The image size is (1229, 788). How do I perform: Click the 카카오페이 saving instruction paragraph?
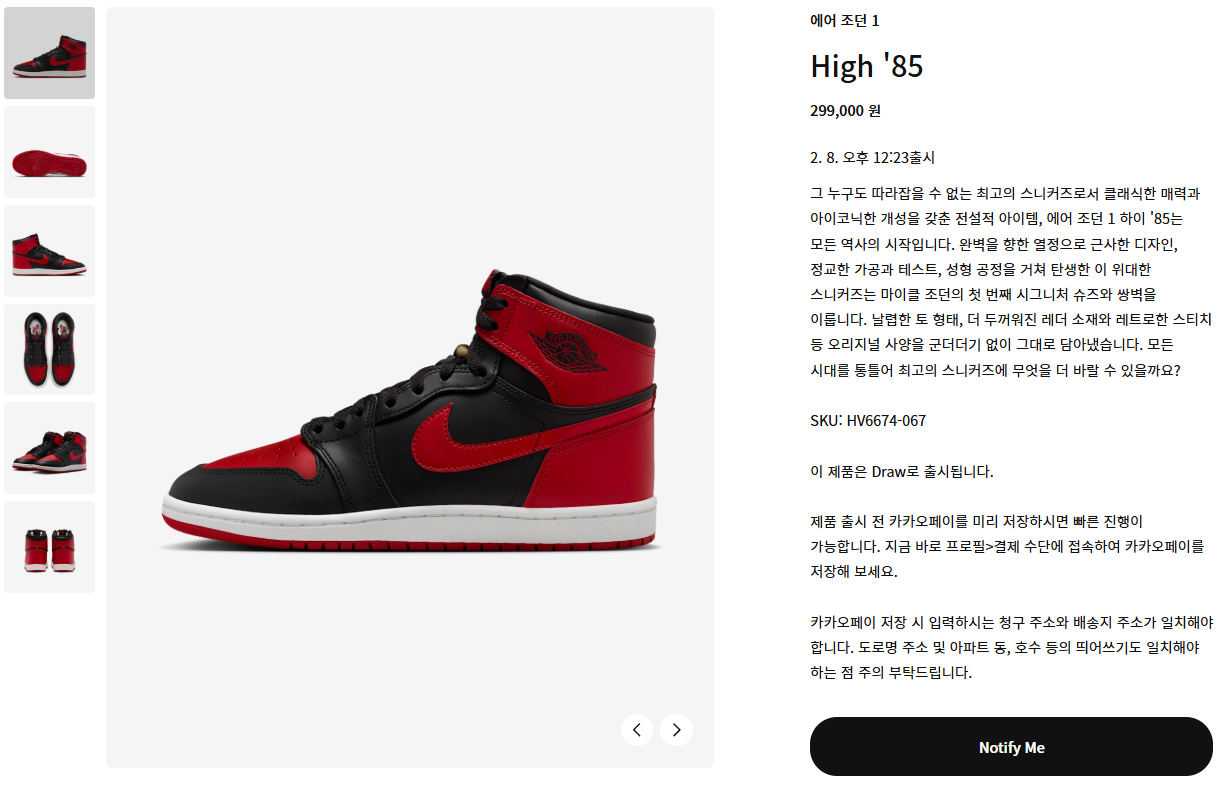(x=1007, y=547)
